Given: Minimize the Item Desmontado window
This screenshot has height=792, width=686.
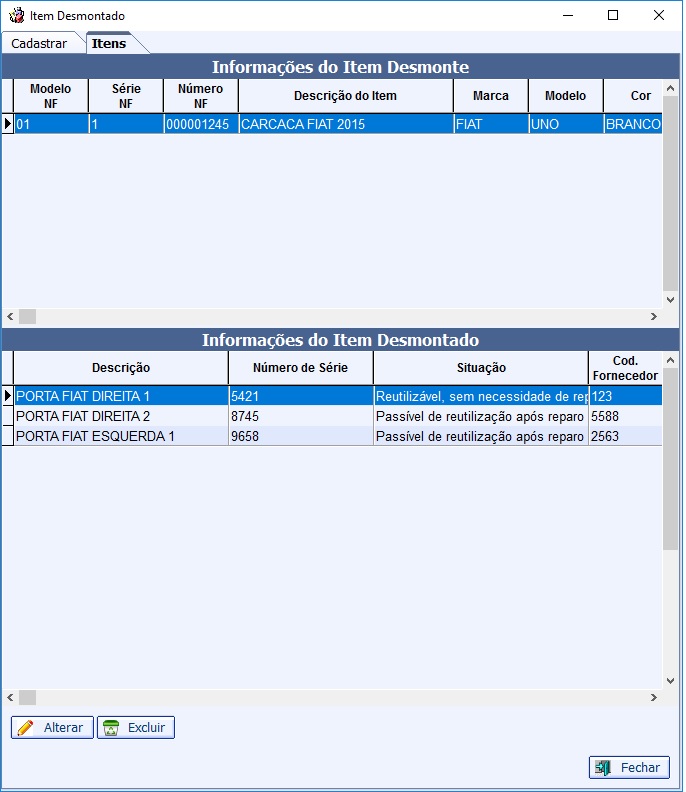Looking at the screenshot, I should coord(568,15).
